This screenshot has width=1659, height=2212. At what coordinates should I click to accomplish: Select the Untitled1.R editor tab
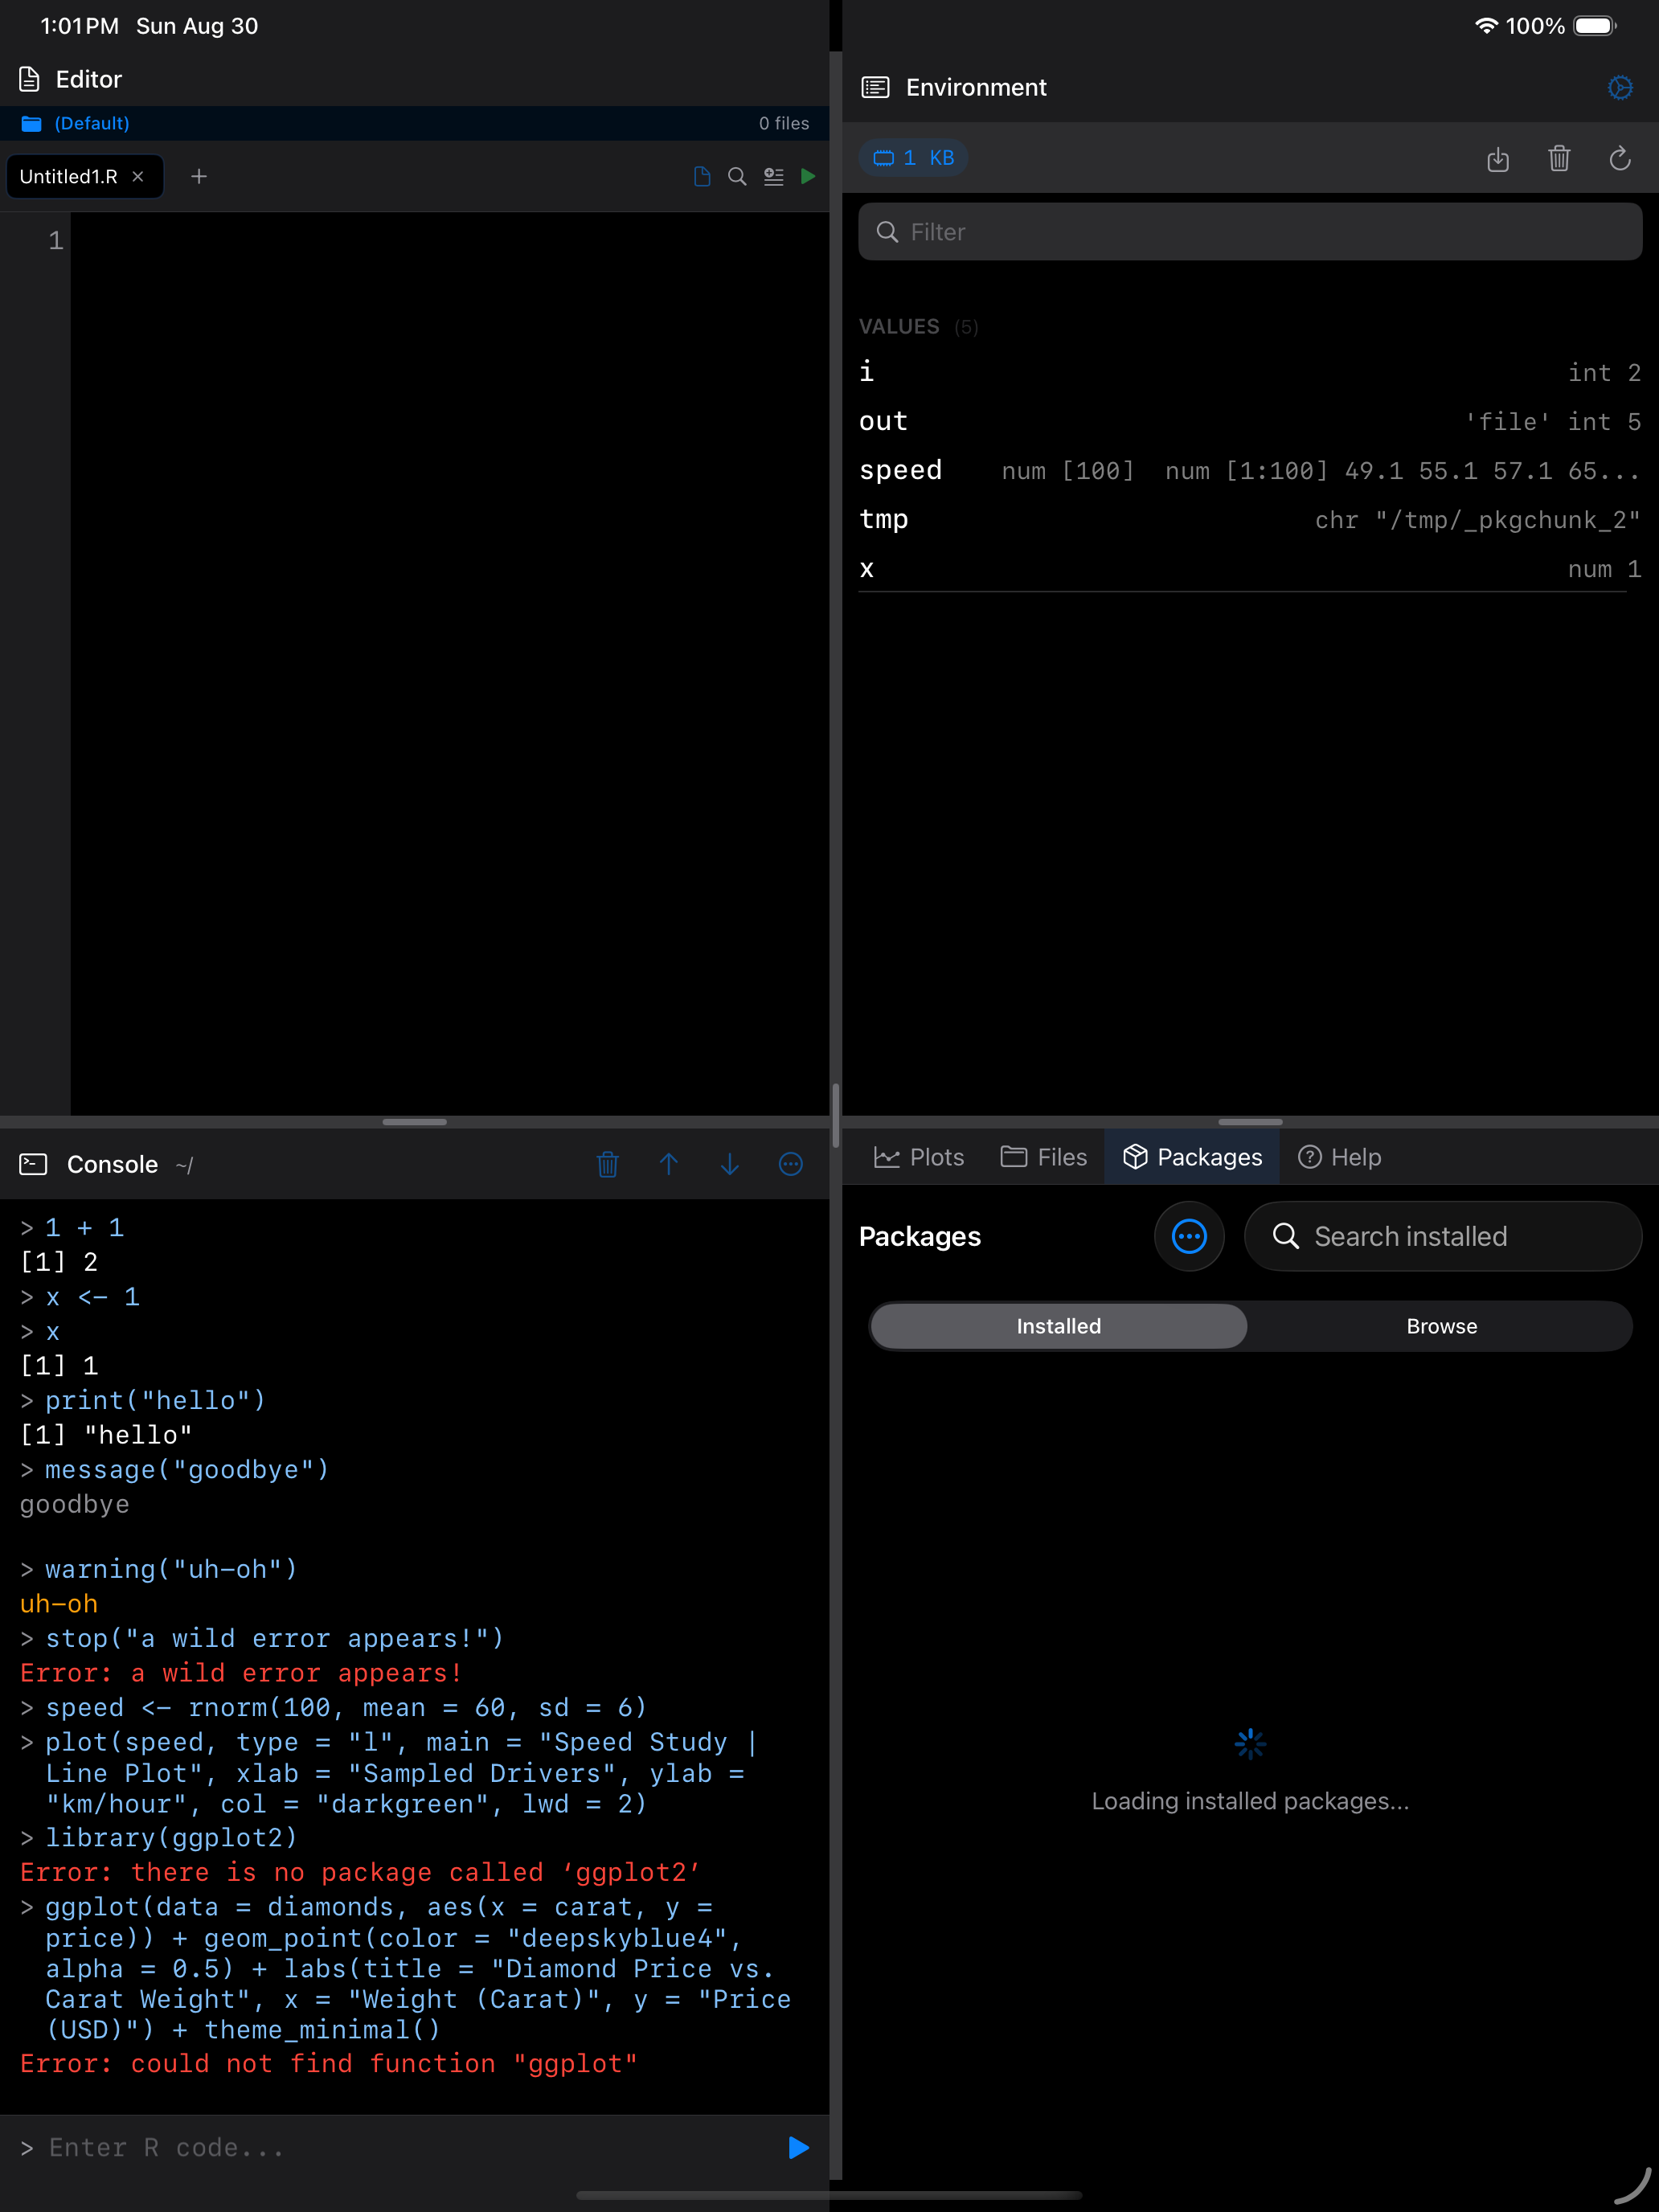(84, 177)
